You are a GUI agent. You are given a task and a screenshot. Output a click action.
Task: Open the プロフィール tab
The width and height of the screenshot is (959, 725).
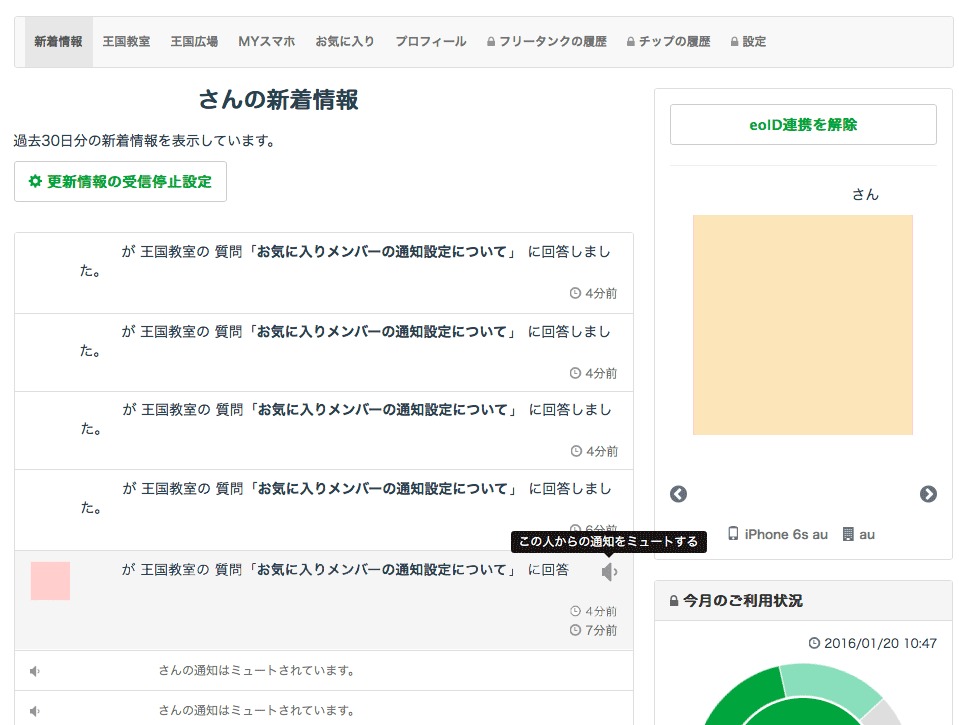[x=430, y=42]
